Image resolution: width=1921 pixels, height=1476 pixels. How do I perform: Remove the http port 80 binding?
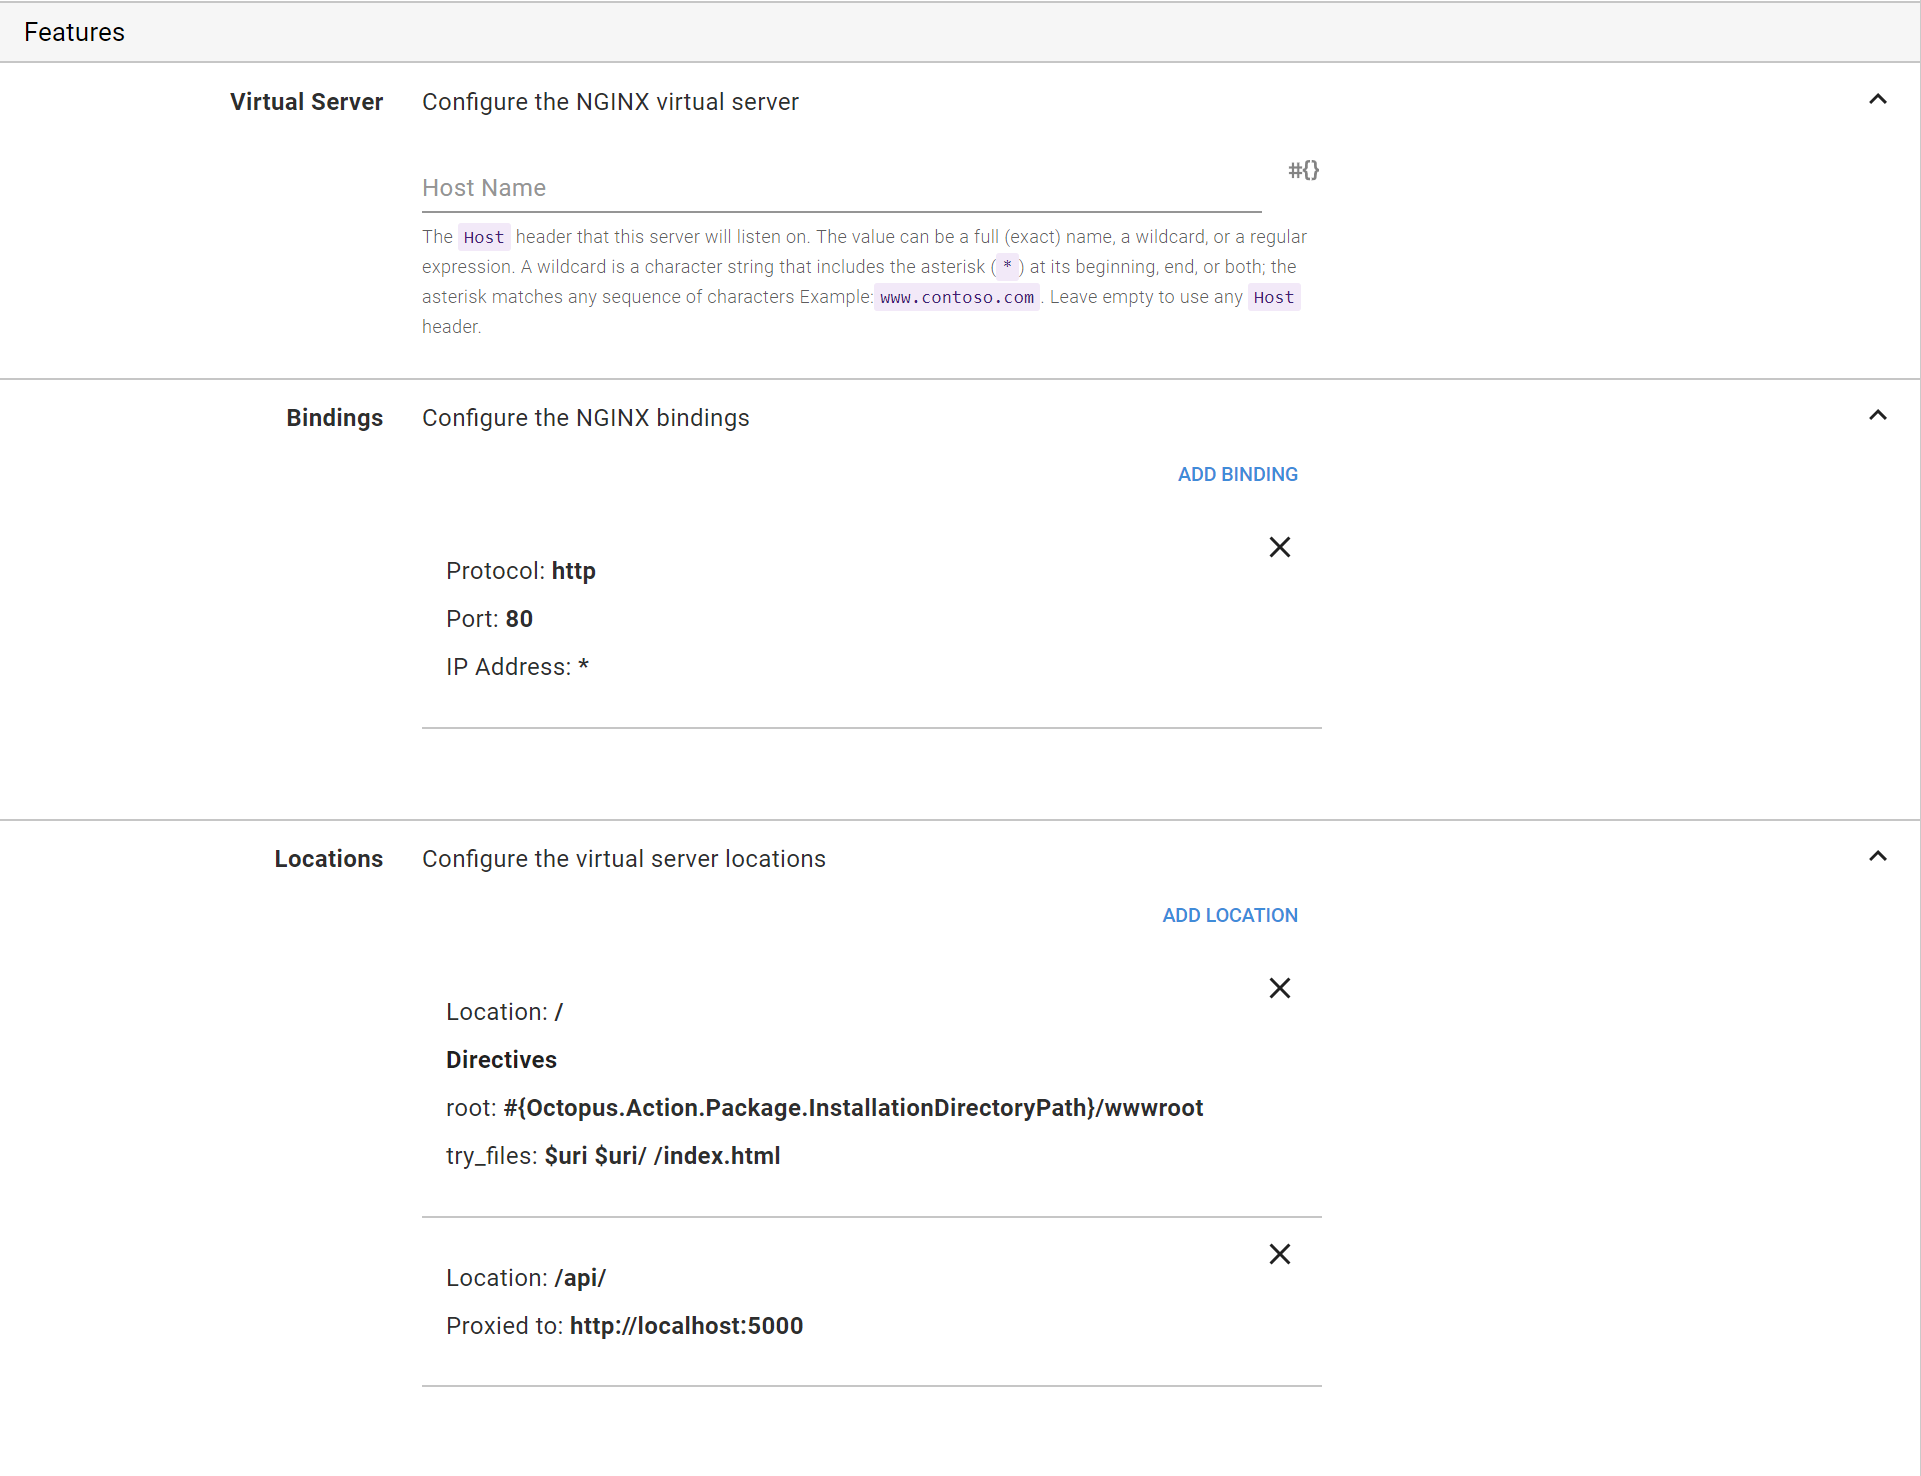click(1279, 547)
